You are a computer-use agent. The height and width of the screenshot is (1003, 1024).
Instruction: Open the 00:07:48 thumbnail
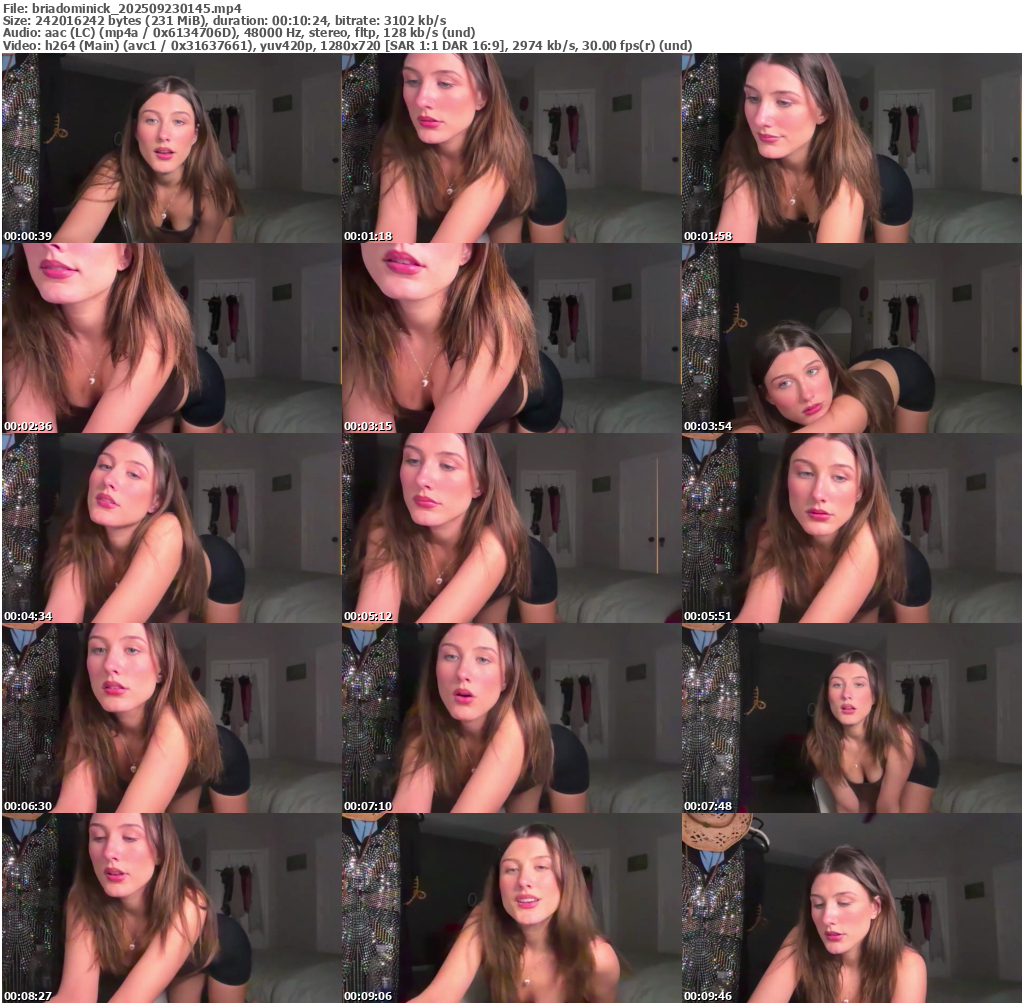(x=851, y=718)
